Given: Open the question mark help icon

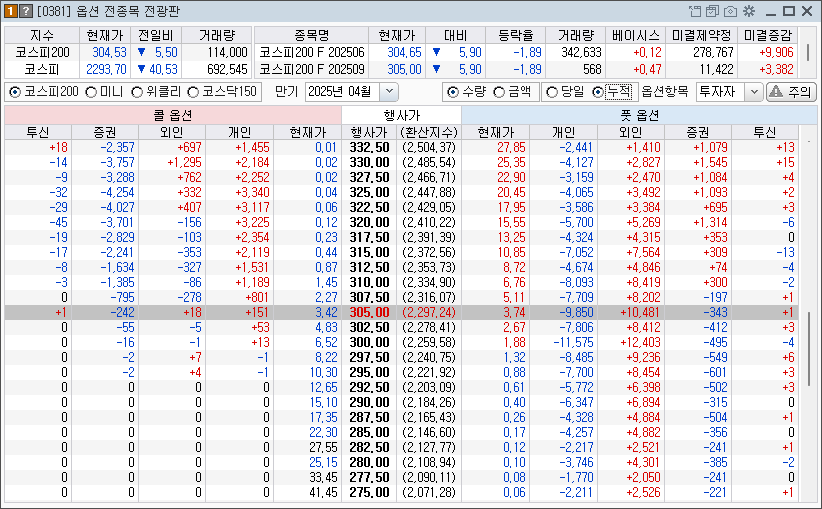Looking at the screenshot, I should coord(26,10).
